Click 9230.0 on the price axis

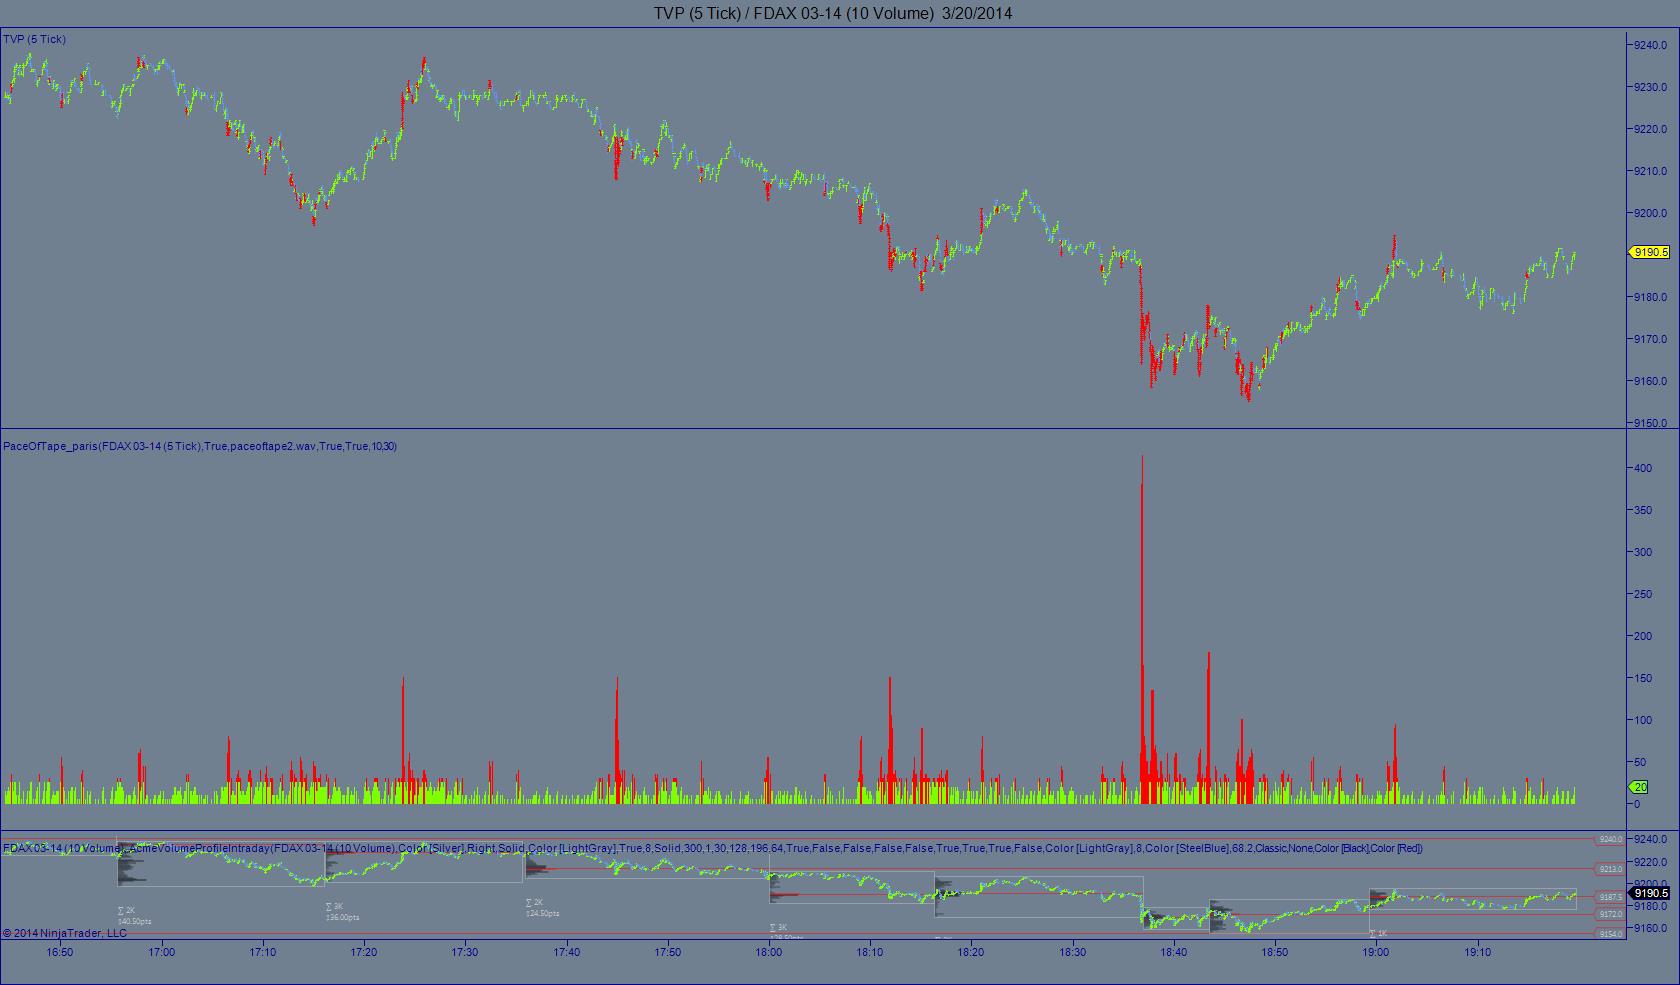[x=1650, y=87]
